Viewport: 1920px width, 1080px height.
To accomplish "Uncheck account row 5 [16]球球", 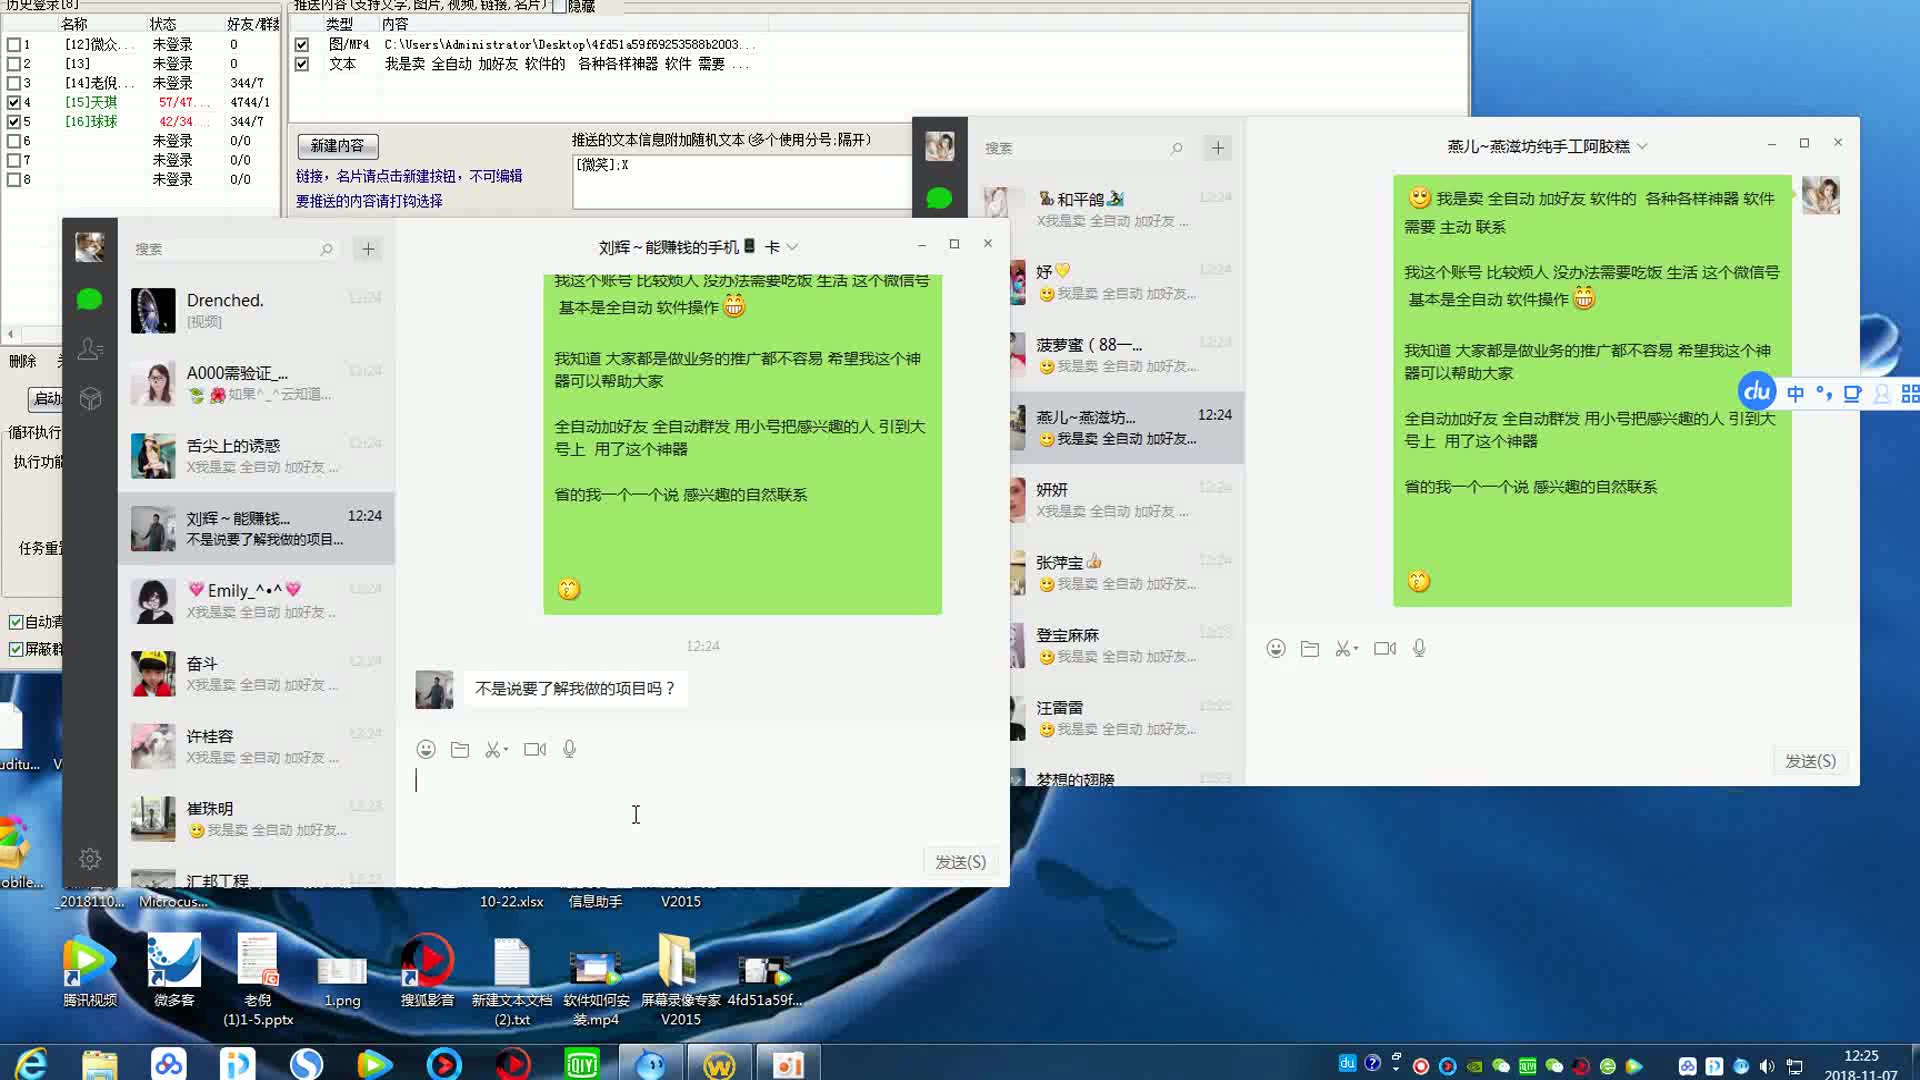I will (14, 121).
